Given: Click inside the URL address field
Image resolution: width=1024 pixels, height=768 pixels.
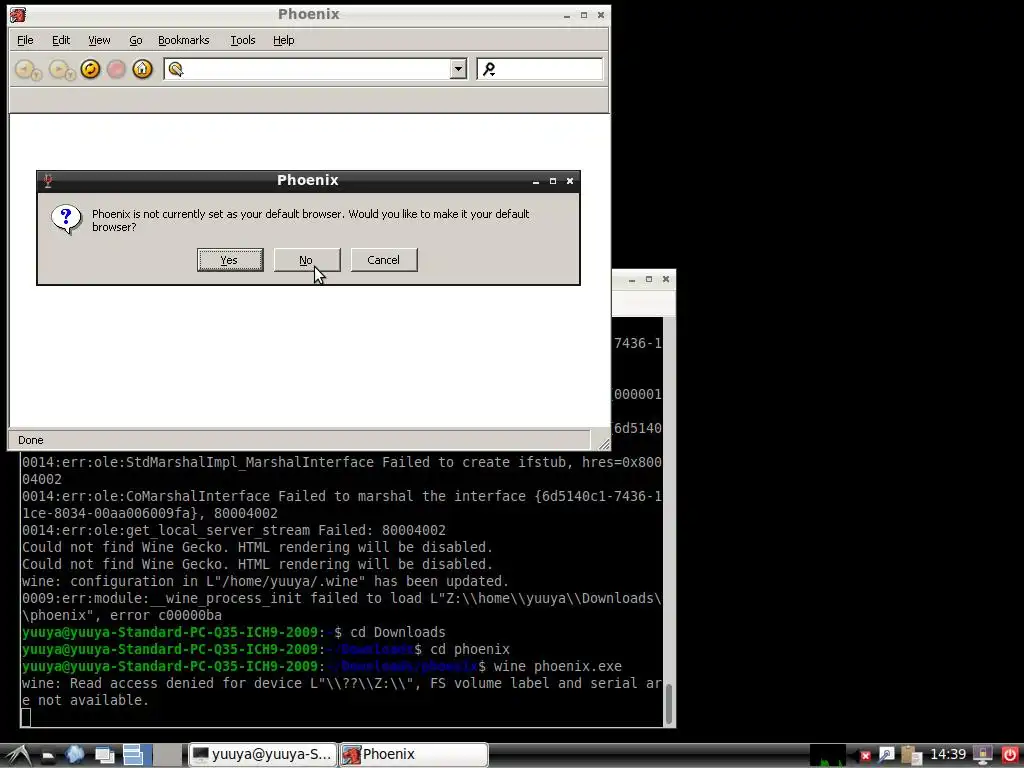Looking at the screenshot, I should click(x=317, y=69).
